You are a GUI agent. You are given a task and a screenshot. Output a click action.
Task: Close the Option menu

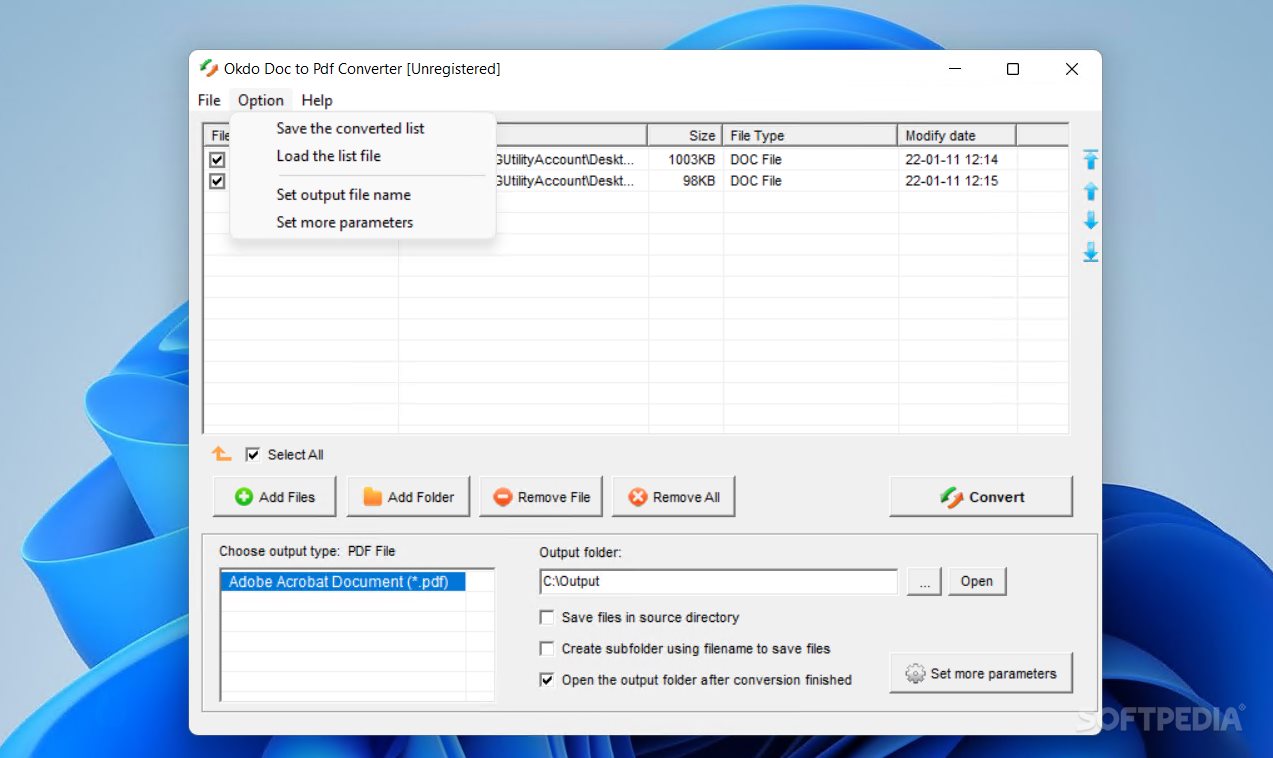[x=261, y=100]
